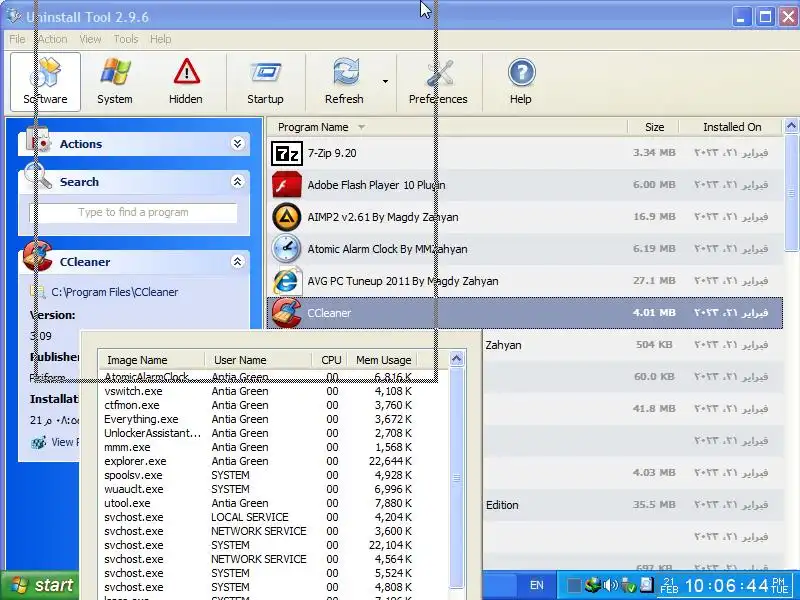This screenshot has height=600, width=800.
Task: Click the Uninstall Tool title bar icon
Action: [15, 15]
